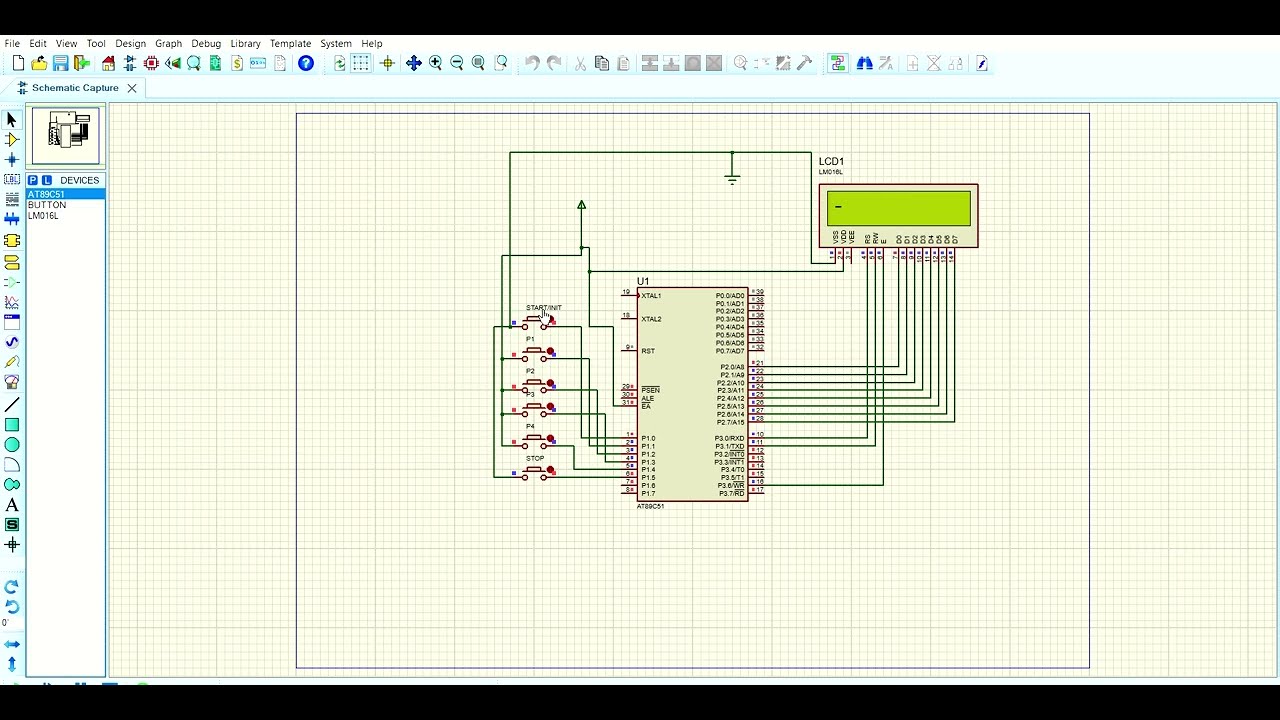Click the overview schematic thumbnail
Image resolution: width=1280 pixels, height=720 pixels.
[66, 135]
